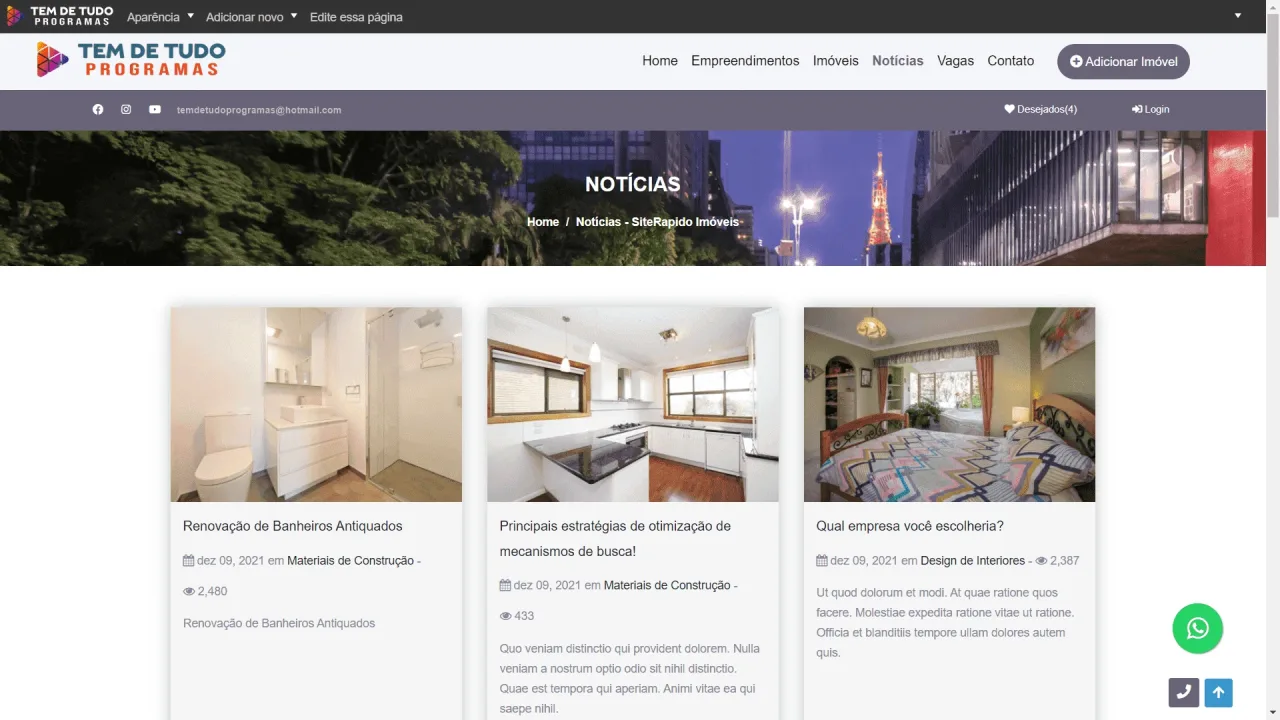The height and width of the screenshot is (720, 1280).
Task: Open the kitchen article thumbnail image
Action: pyautogui.click(x=633, y=404)
